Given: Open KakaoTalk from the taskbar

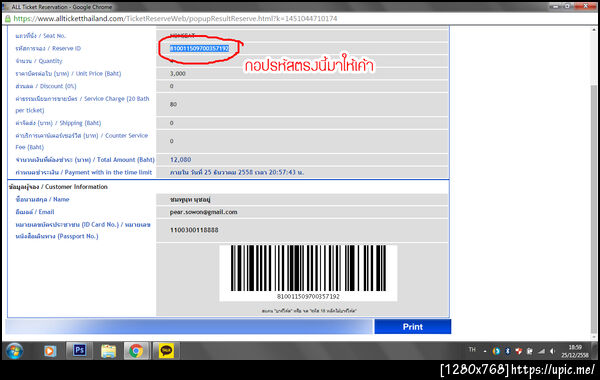Looking at the screenshot, I should 166,351.
